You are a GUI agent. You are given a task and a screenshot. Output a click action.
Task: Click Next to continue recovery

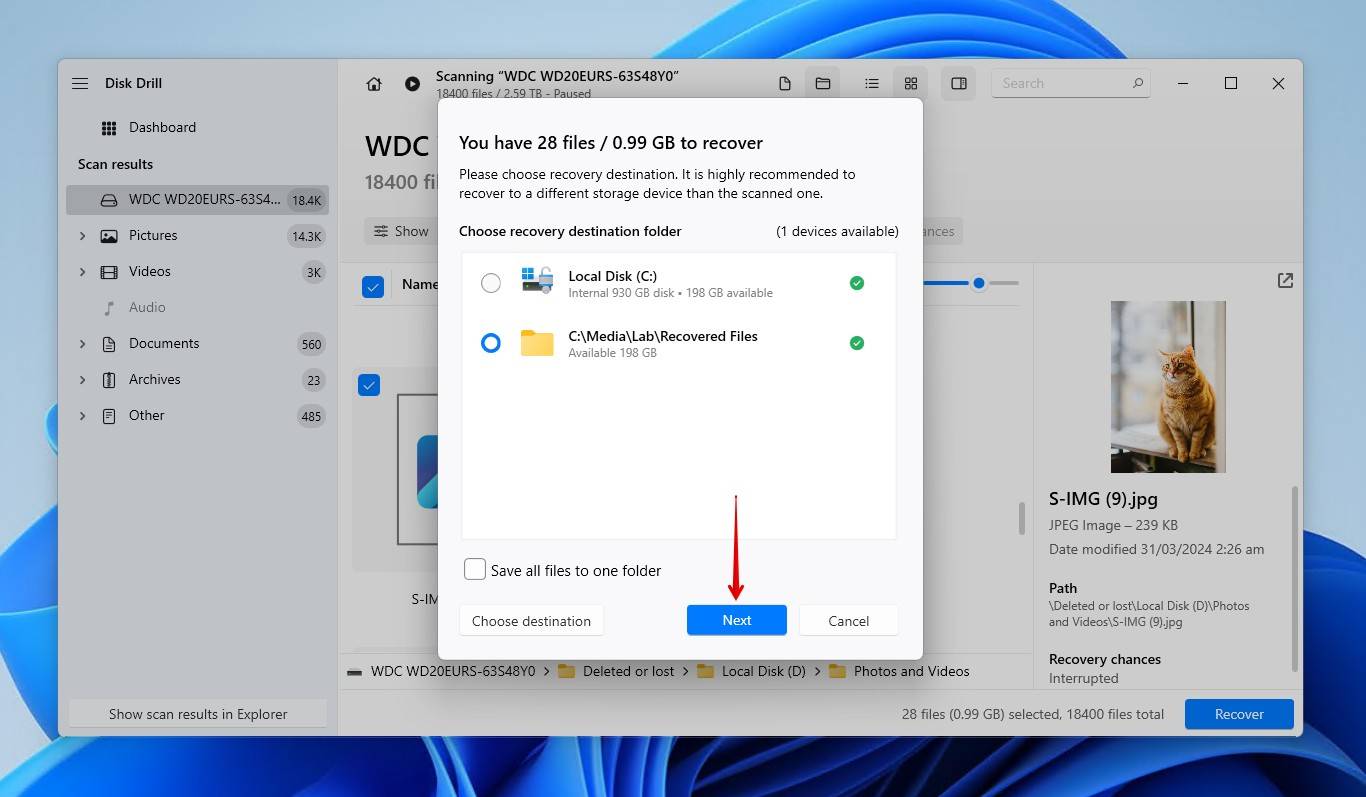coord(736,620)
